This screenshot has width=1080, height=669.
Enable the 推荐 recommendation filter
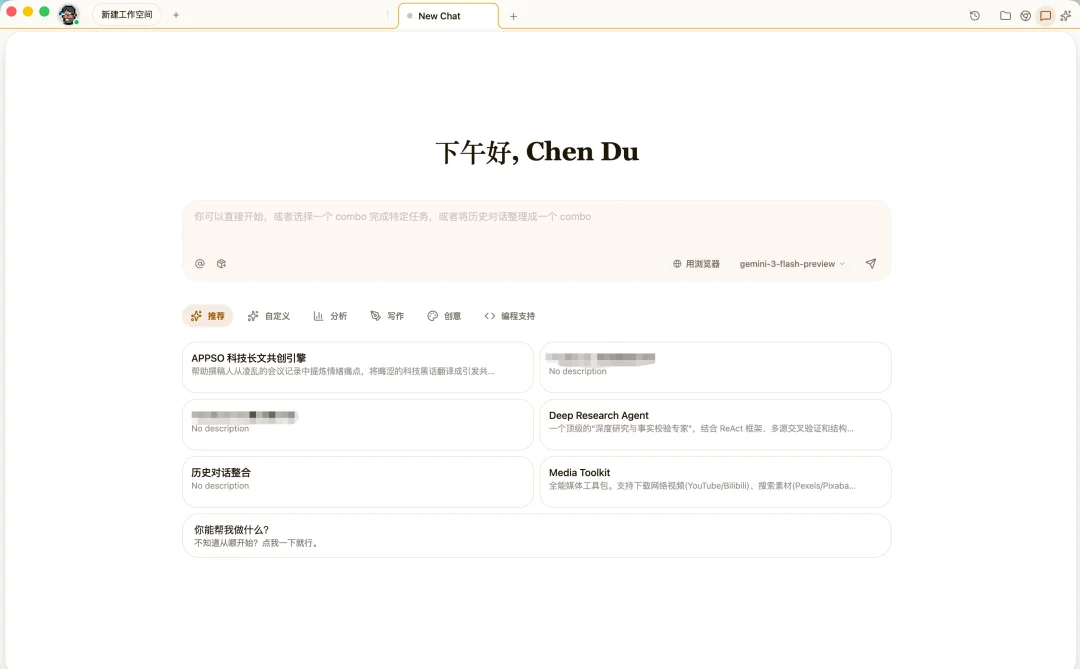[x=207, y=315]
